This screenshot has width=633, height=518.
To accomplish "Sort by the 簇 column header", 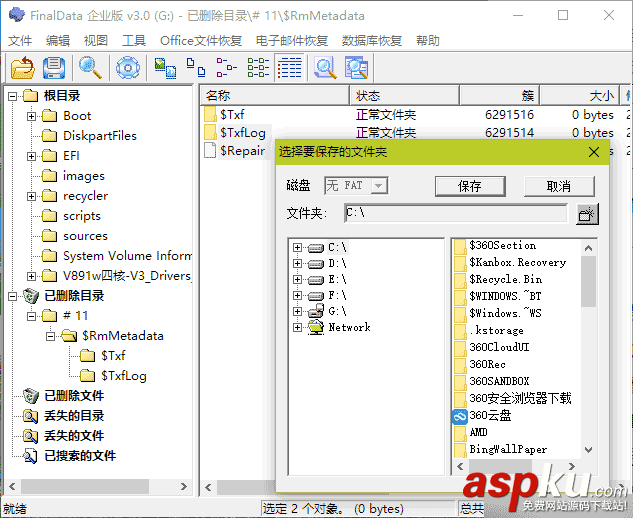I will (x=499, y=96).
